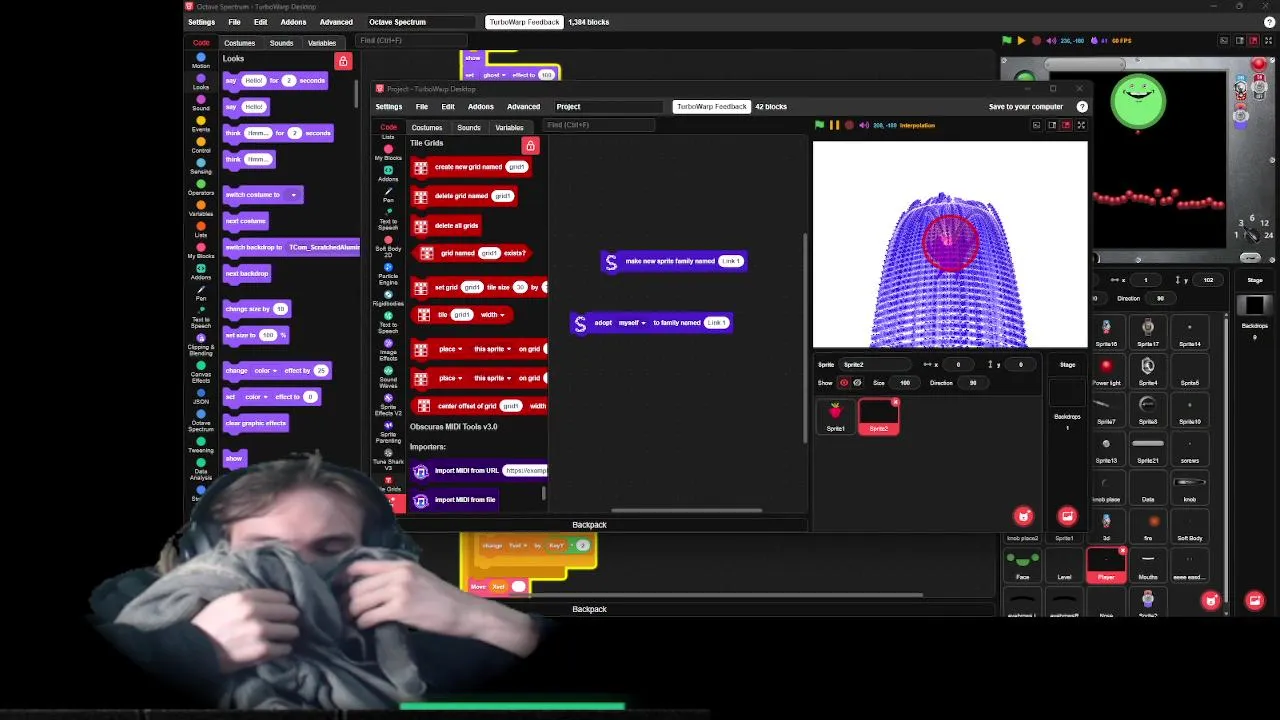This screenshot has height=720, width=1280.
Task: Open File menu in Project window
Action: pyautogui.click(x=422, y=106)
